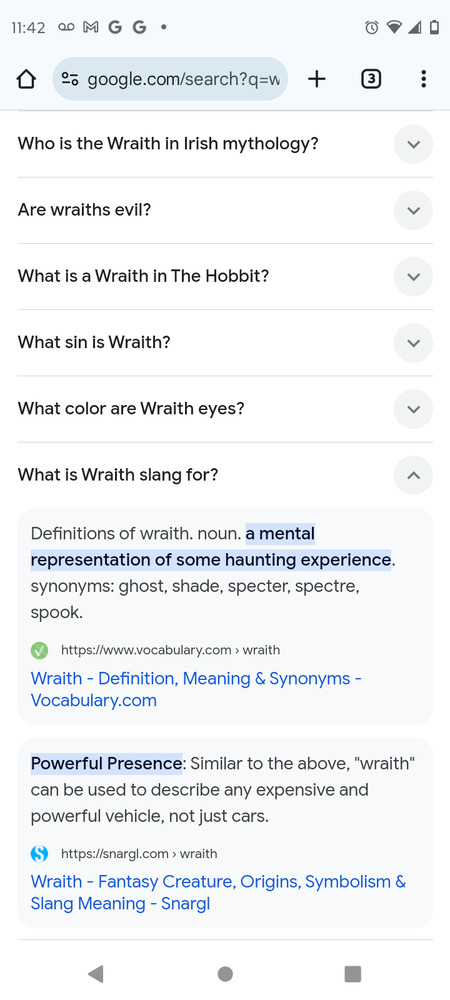450x1000 pixels.
Task: Open the Snargl Wraith fantasy creature link
Action: (218, 892)
